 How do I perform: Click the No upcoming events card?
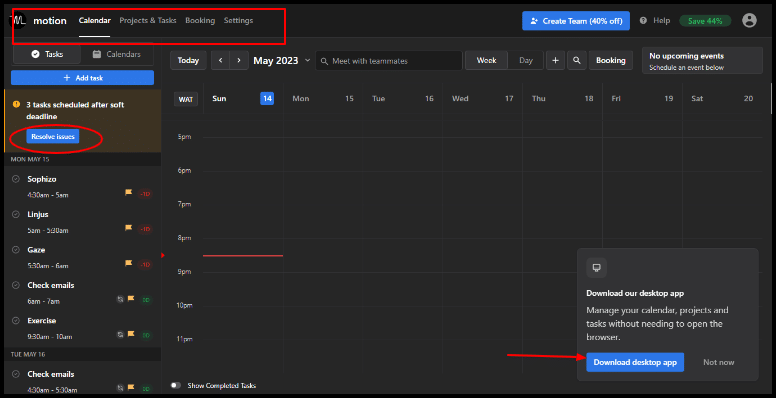tap(702, 61)
